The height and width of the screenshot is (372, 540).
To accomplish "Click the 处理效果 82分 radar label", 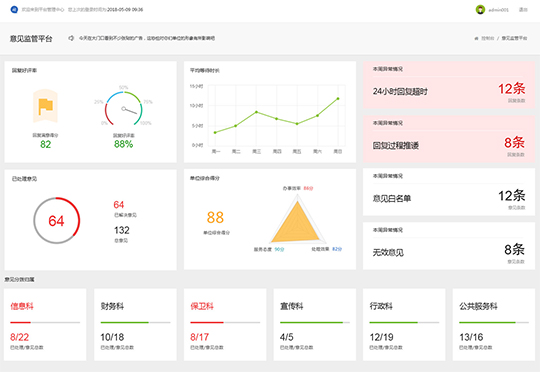I will pyautogui.click(x=327, y=249).
